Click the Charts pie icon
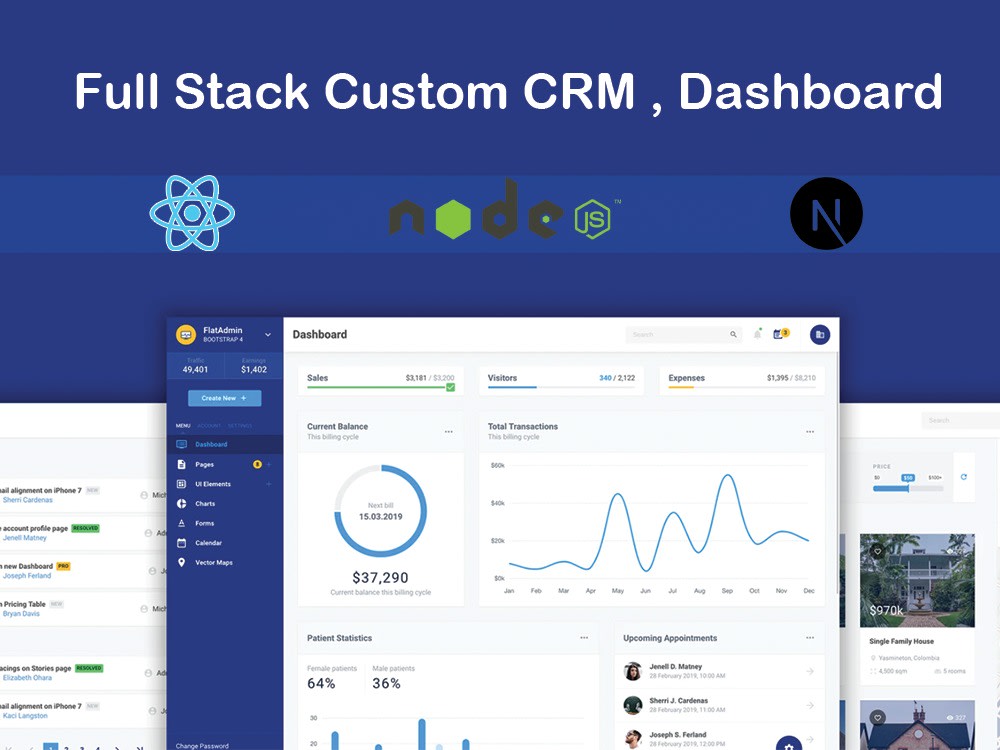The image size is (1000, 750). (x=181, y=504)
